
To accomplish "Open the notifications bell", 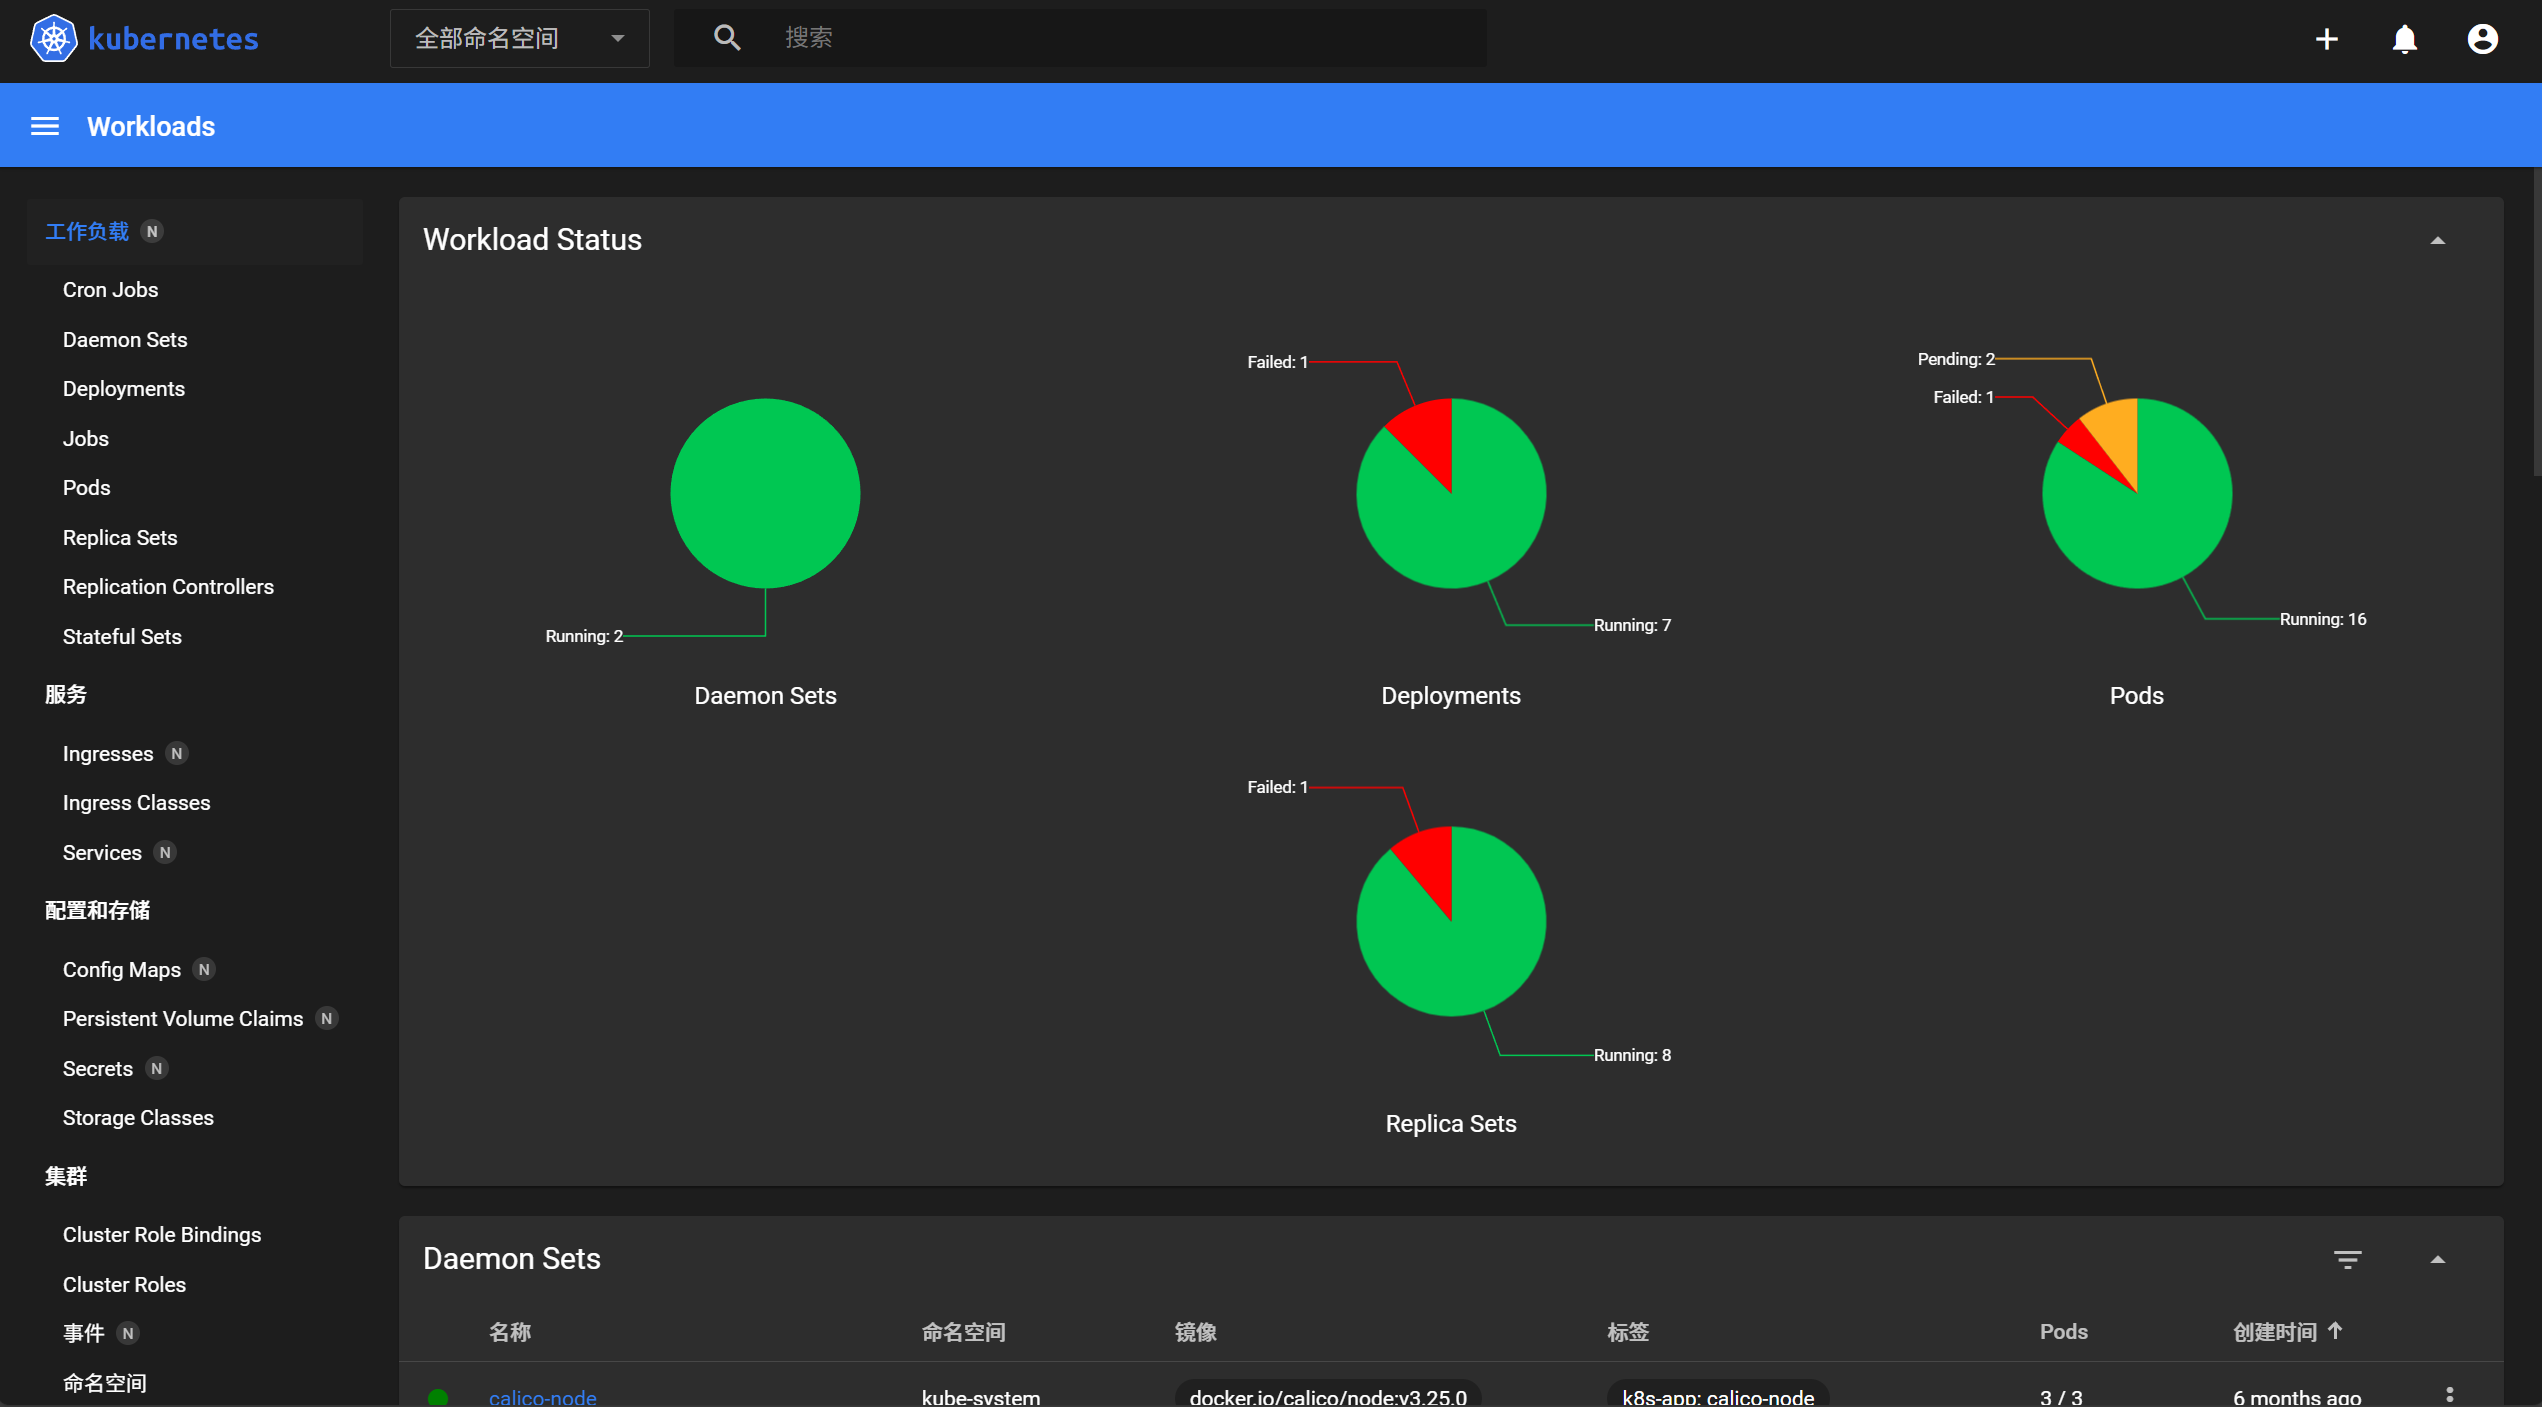I will click(x=2404, y=39).
